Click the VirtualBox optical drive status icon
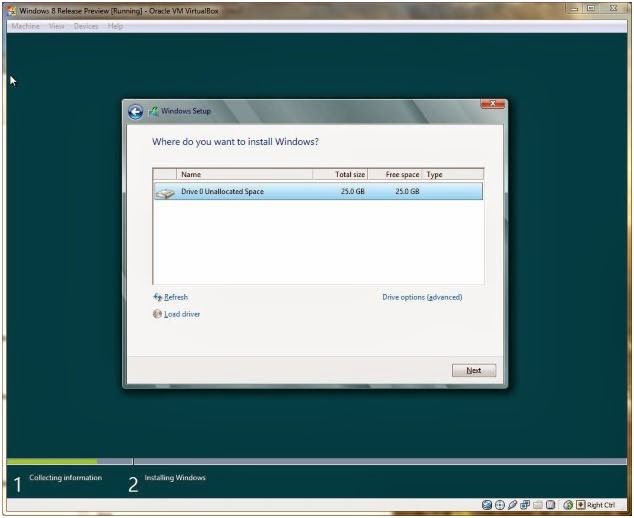634x518 pixels. pyautogui.click(x=500, y=505)
